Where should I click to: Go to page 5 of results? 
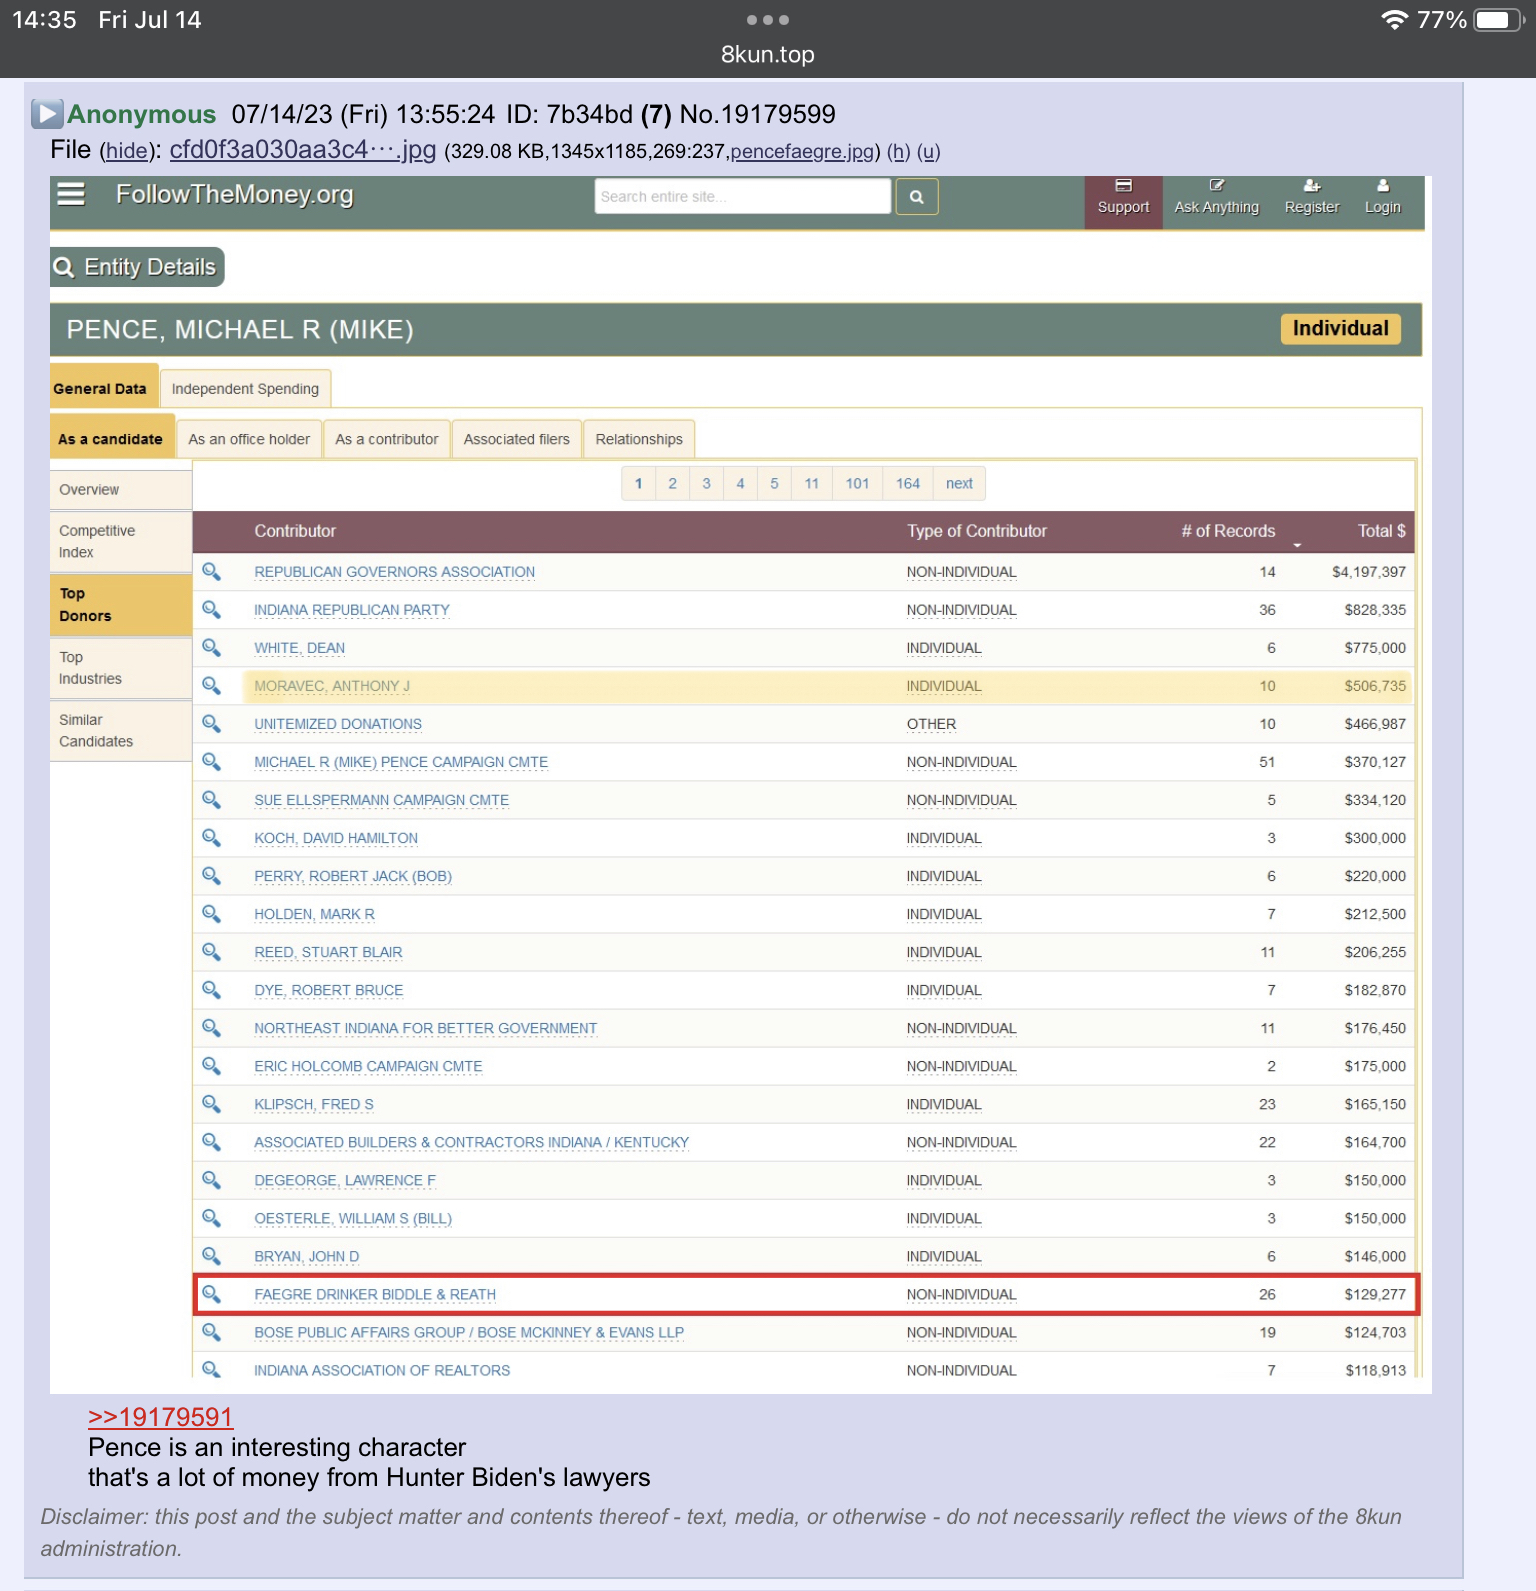(x=774, y=483)
